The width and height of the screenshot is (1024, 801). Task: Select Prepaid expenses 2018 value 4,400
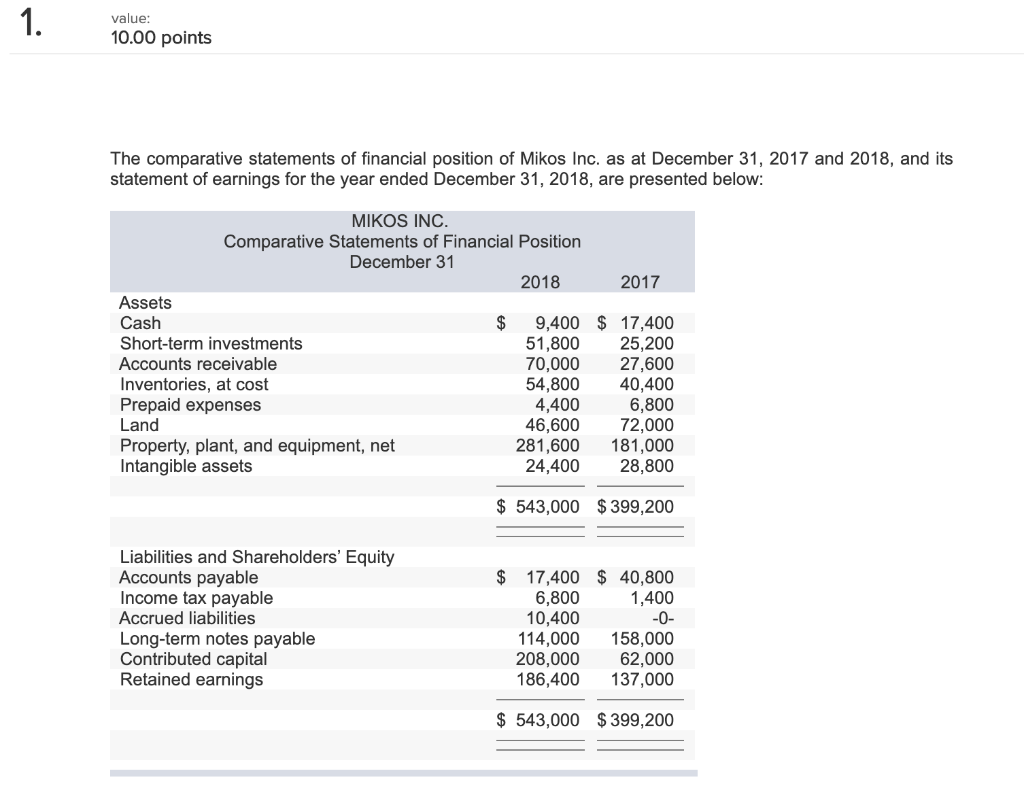point(557,405)
